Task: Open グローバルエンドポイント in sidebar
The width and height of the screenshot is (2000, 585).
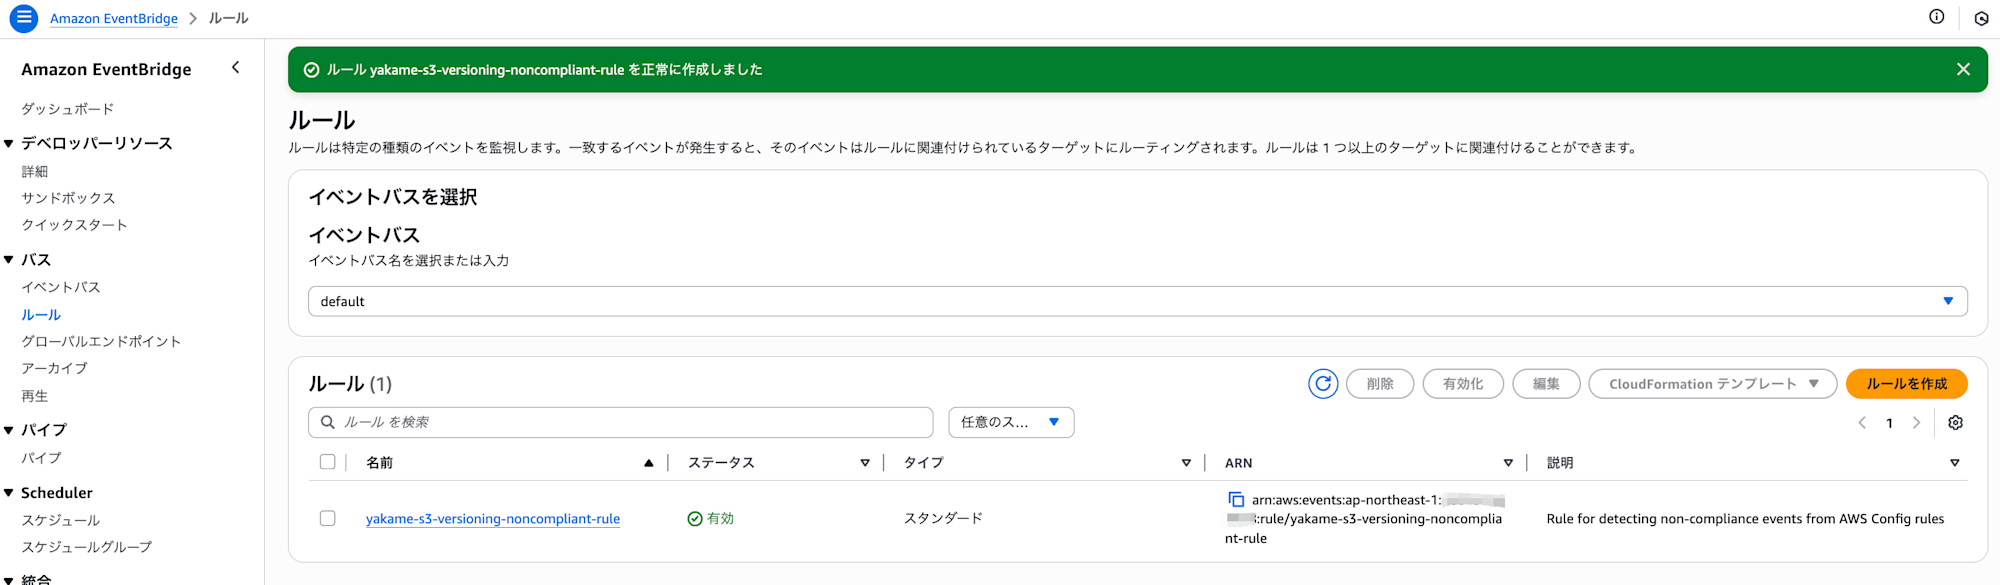Action: [x=101, y=341]
